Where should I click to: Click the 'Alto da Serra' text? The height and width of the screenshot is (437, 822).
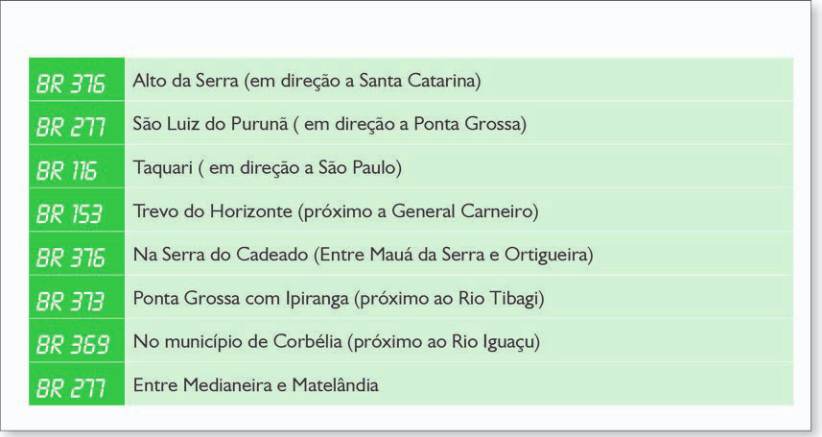coord(186,81)
